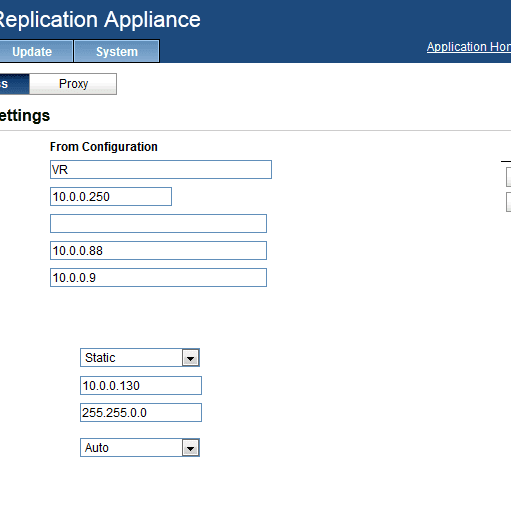Click the From Configuration heading
This screenshot has width=511, height=511.
[104, 147]
